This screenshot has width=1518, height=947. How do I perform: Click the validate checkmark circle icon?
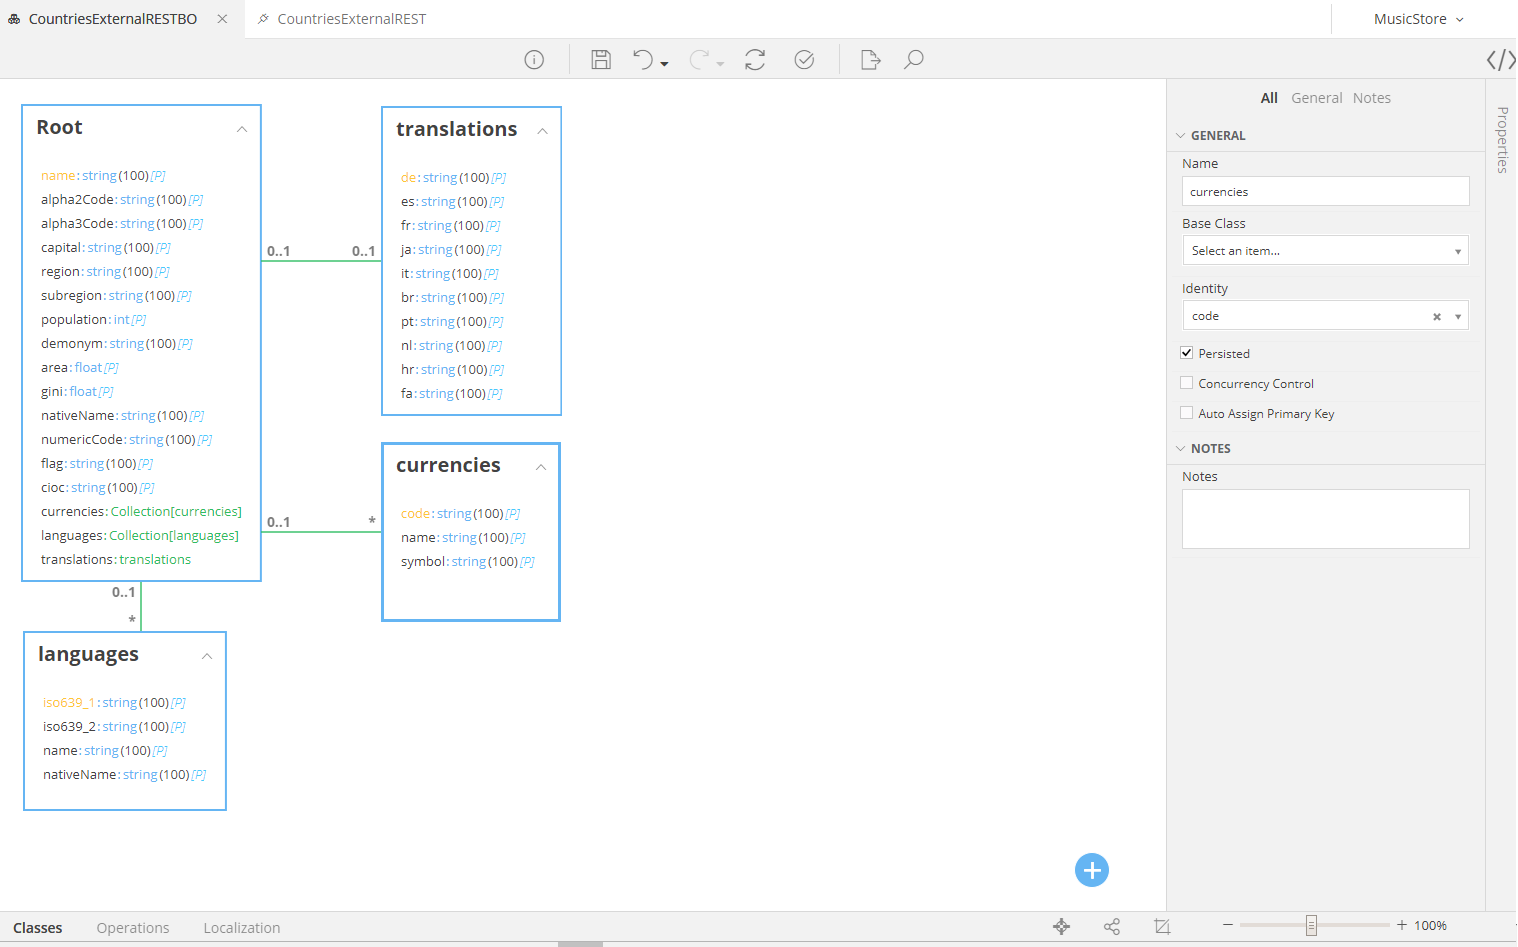pyautogui.click(x=804, y=60)
